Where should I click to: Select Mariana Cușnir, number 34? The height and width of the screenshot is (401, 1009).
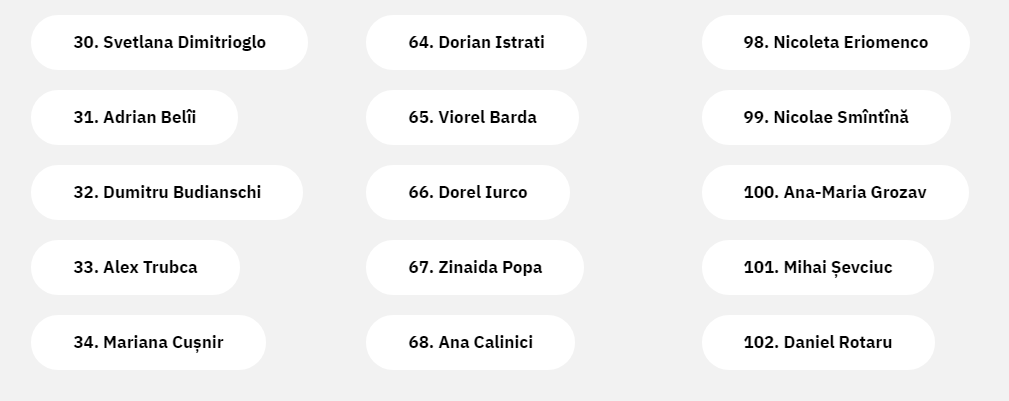click(148, 342)
